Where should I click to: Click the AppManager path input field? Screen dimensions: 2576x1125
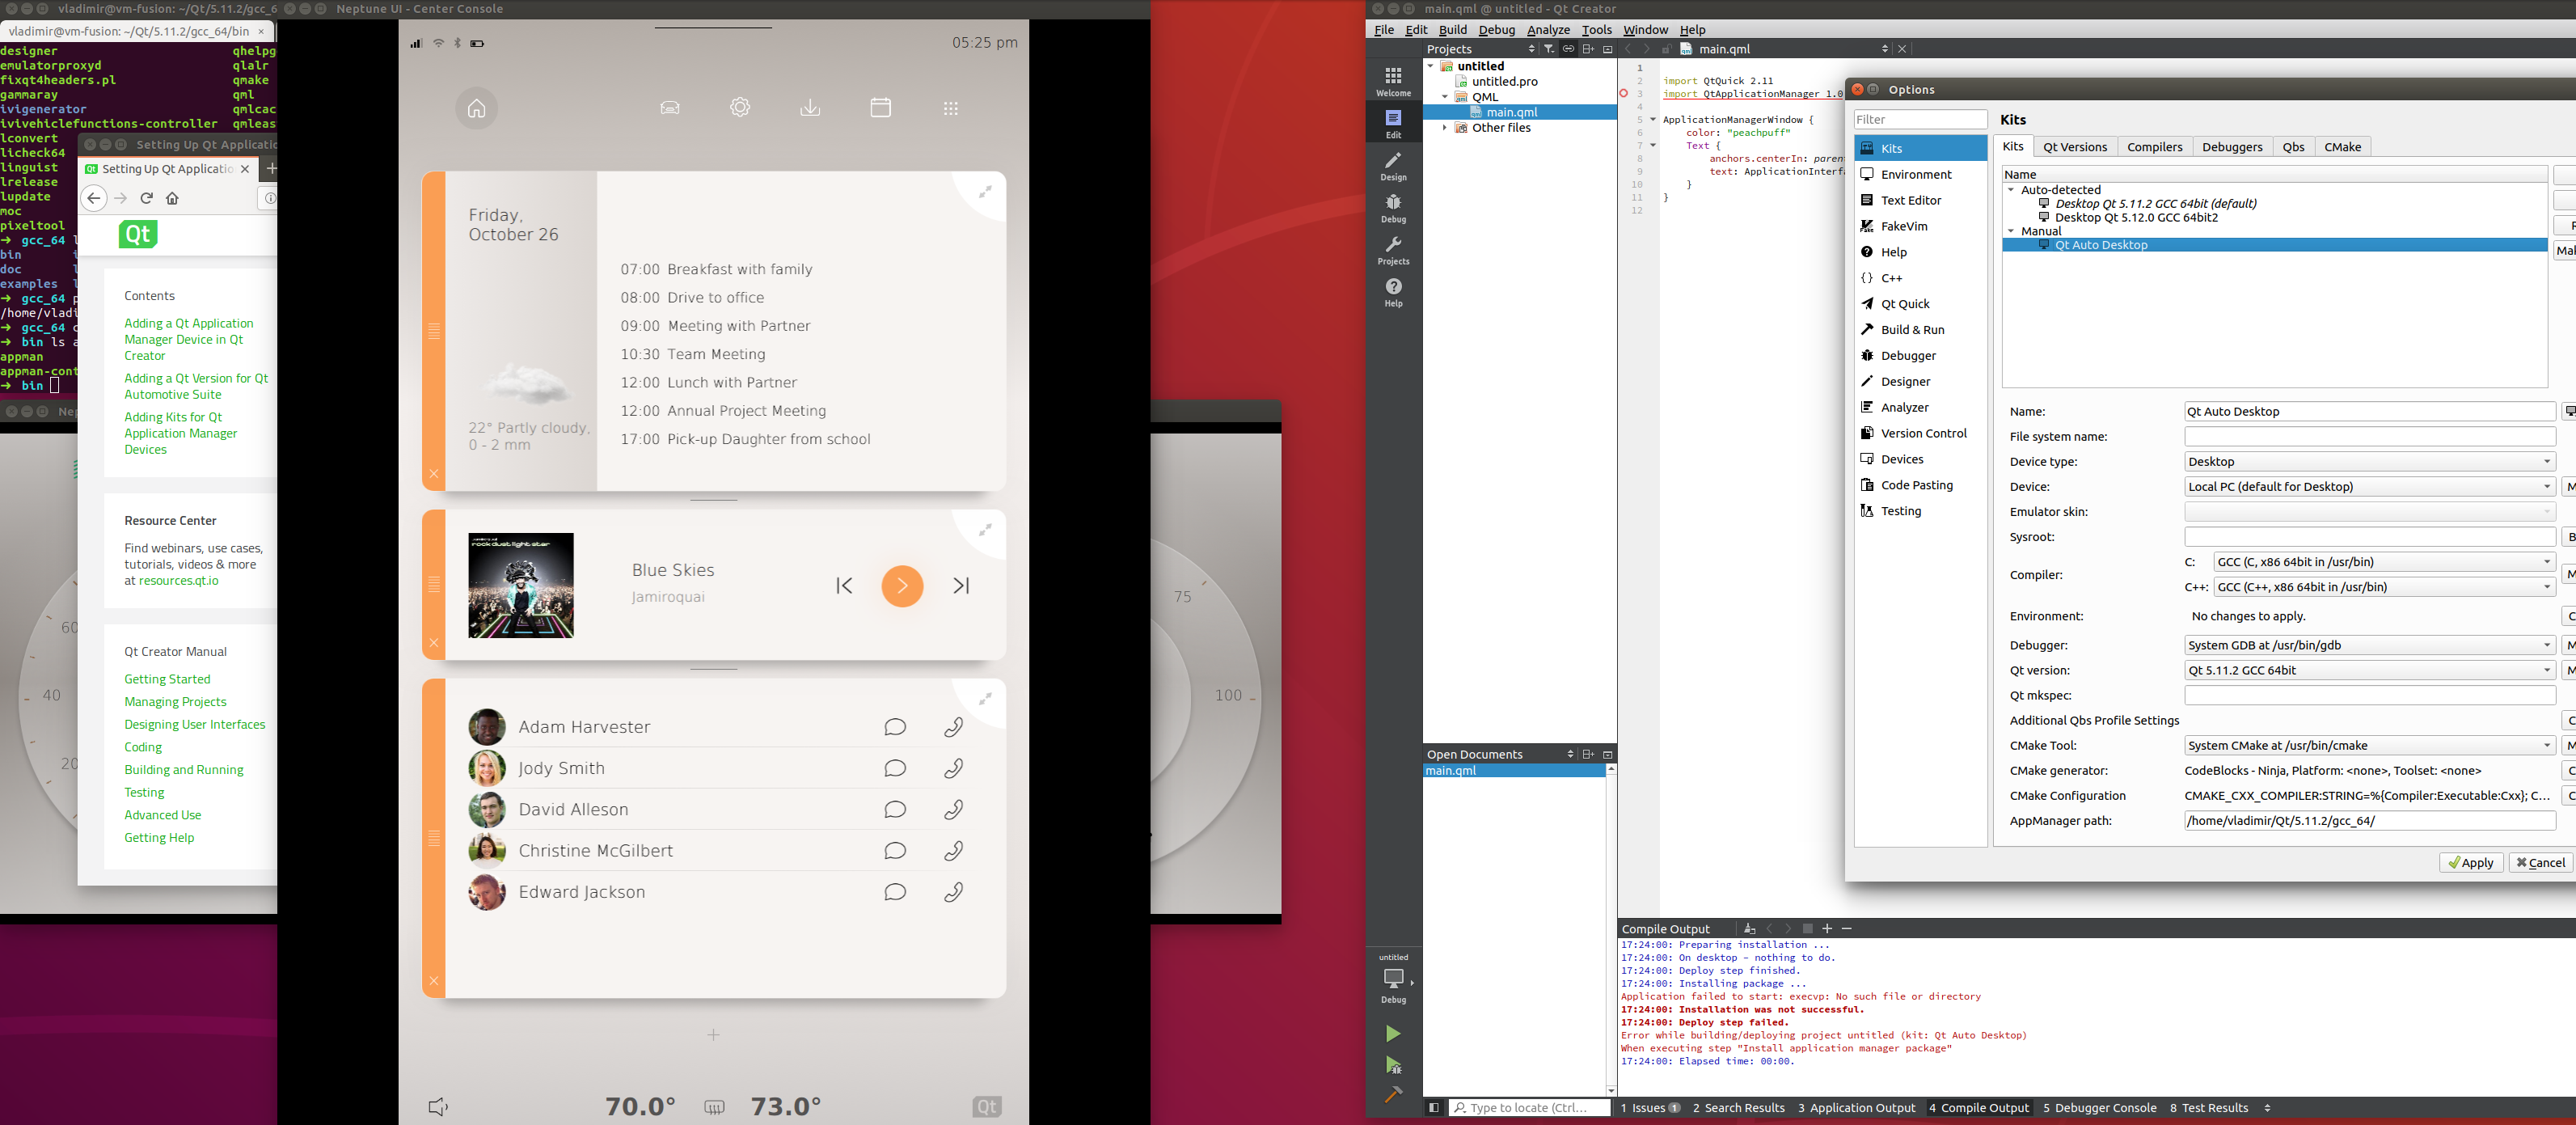click(x=2369, y=820)
